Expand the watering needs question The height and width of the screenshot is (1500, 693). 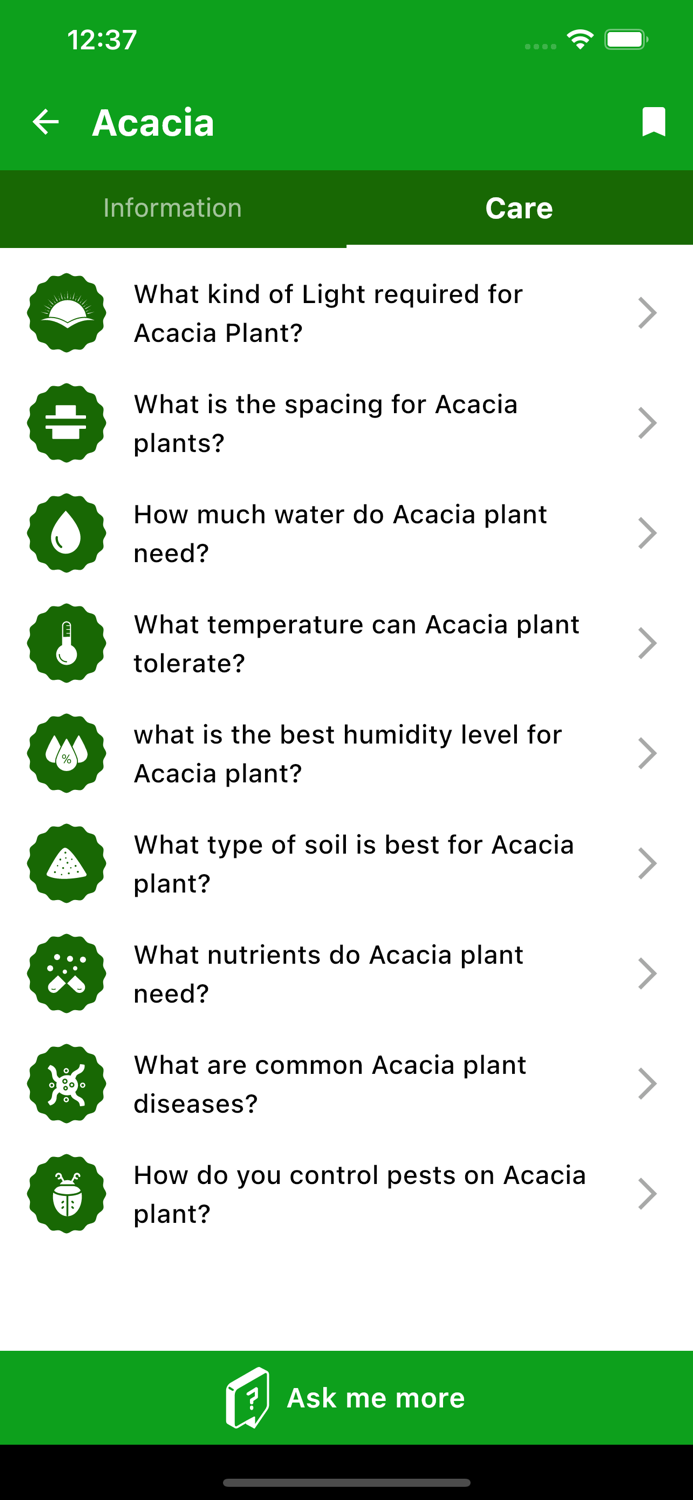(x=647, y=533)
